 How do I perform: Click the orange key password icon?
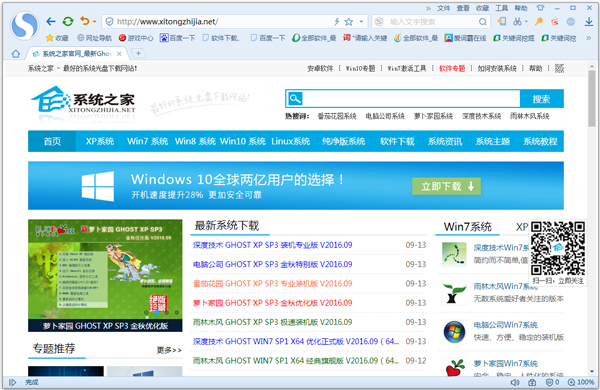[x=539, y=22]
